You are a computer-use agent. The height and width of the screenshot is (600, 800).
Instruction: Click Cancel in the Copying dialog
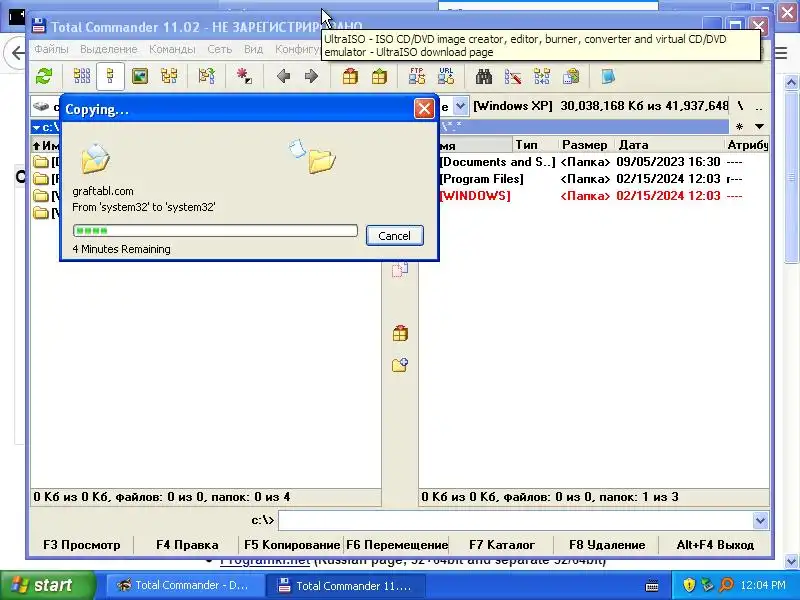coord(394,236)
